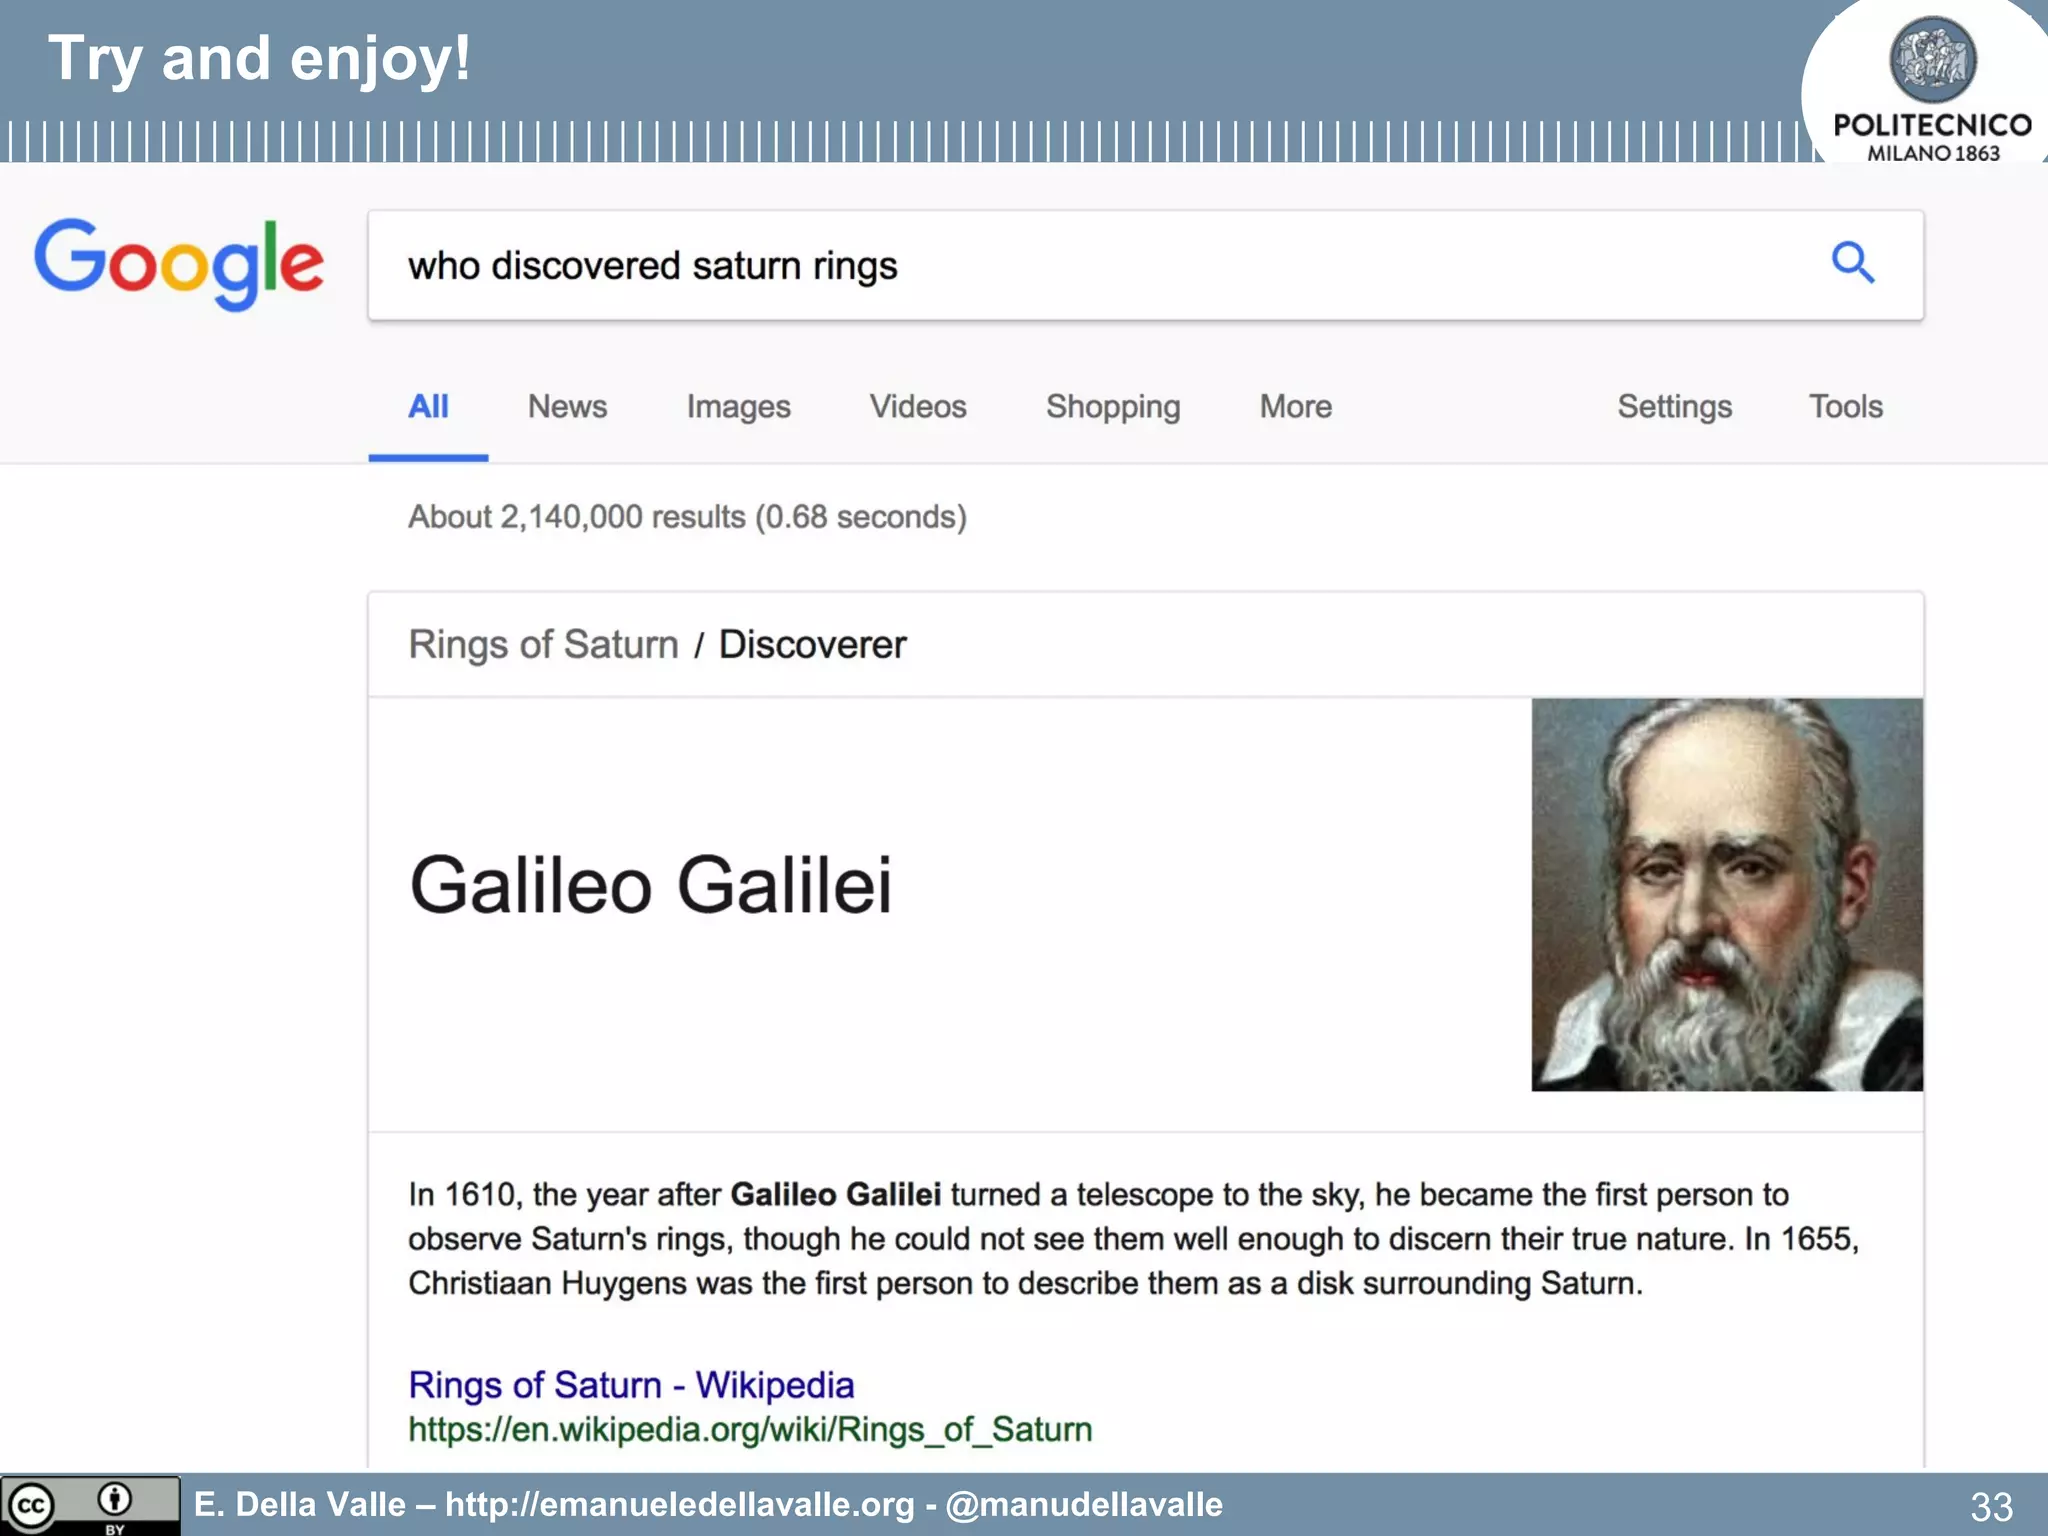Open the search Tools options
The image size is (2048, 1536).
tap(1845, 407)
